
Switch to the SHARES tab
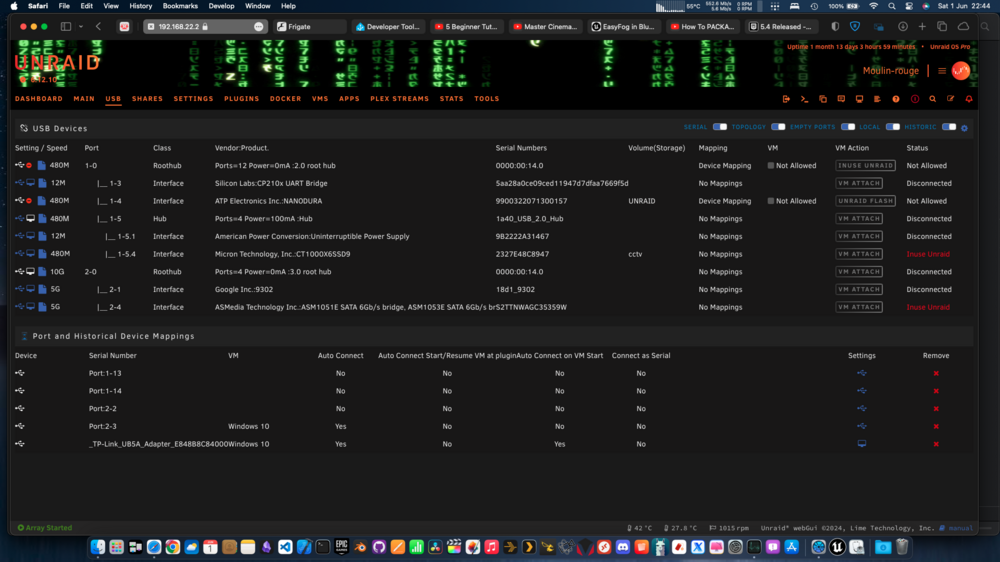point(147,99)
